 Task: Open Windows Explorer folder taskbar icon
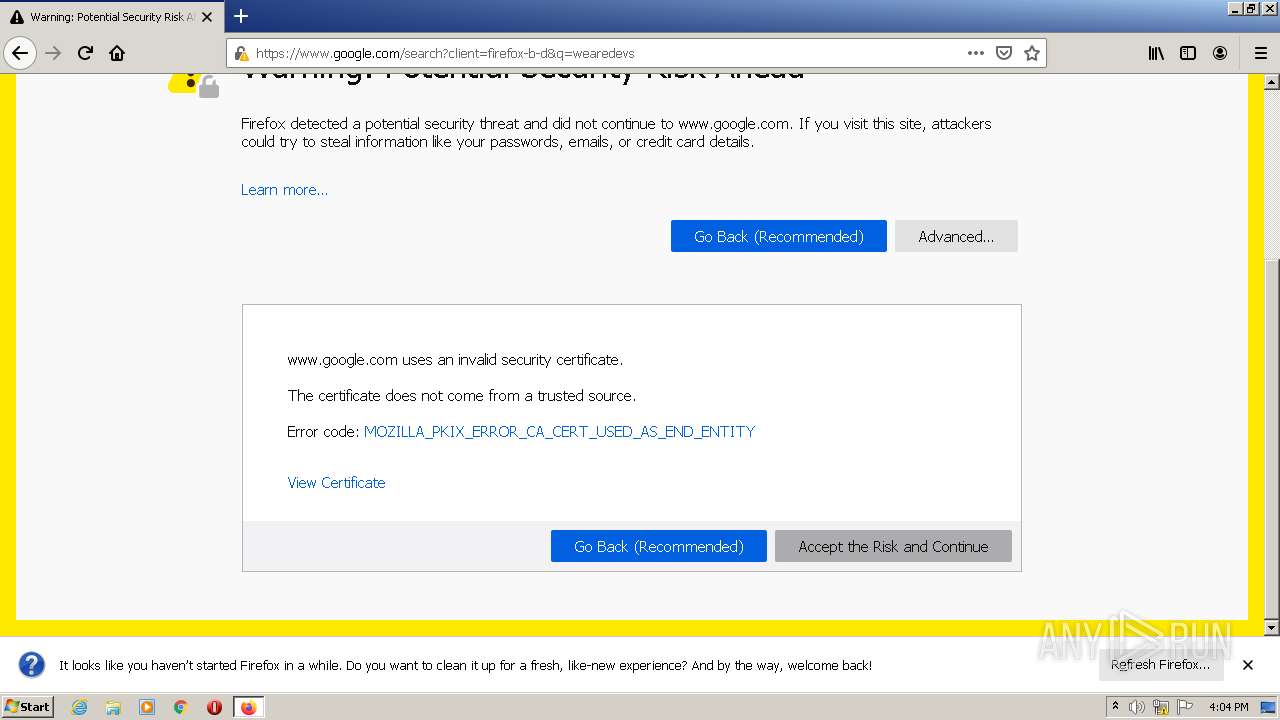113,707
